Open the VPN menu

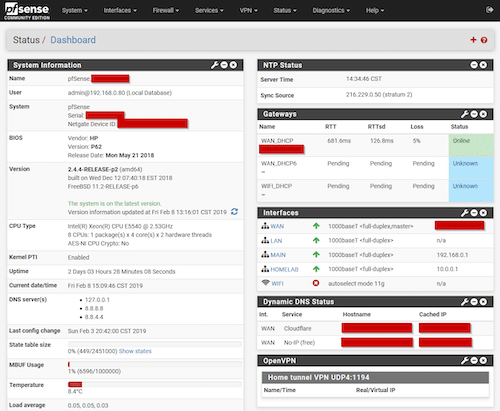[248, 10]
